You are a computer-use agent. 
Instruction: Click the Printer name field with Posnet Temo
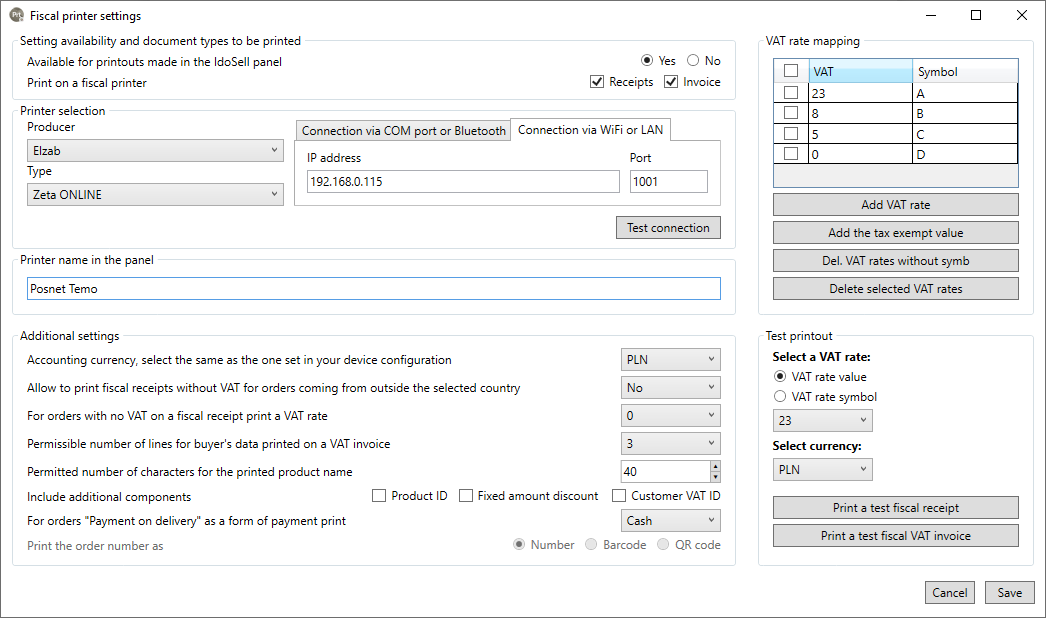[x=374, y=289]
